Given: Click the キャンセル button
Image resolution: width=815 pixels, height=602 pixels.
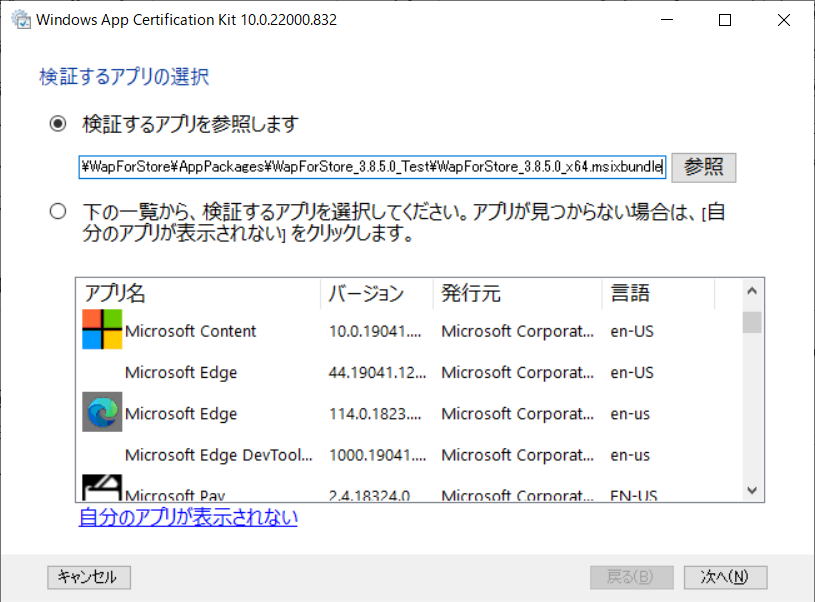Looking at the screenshot, I should pos(88,577).
